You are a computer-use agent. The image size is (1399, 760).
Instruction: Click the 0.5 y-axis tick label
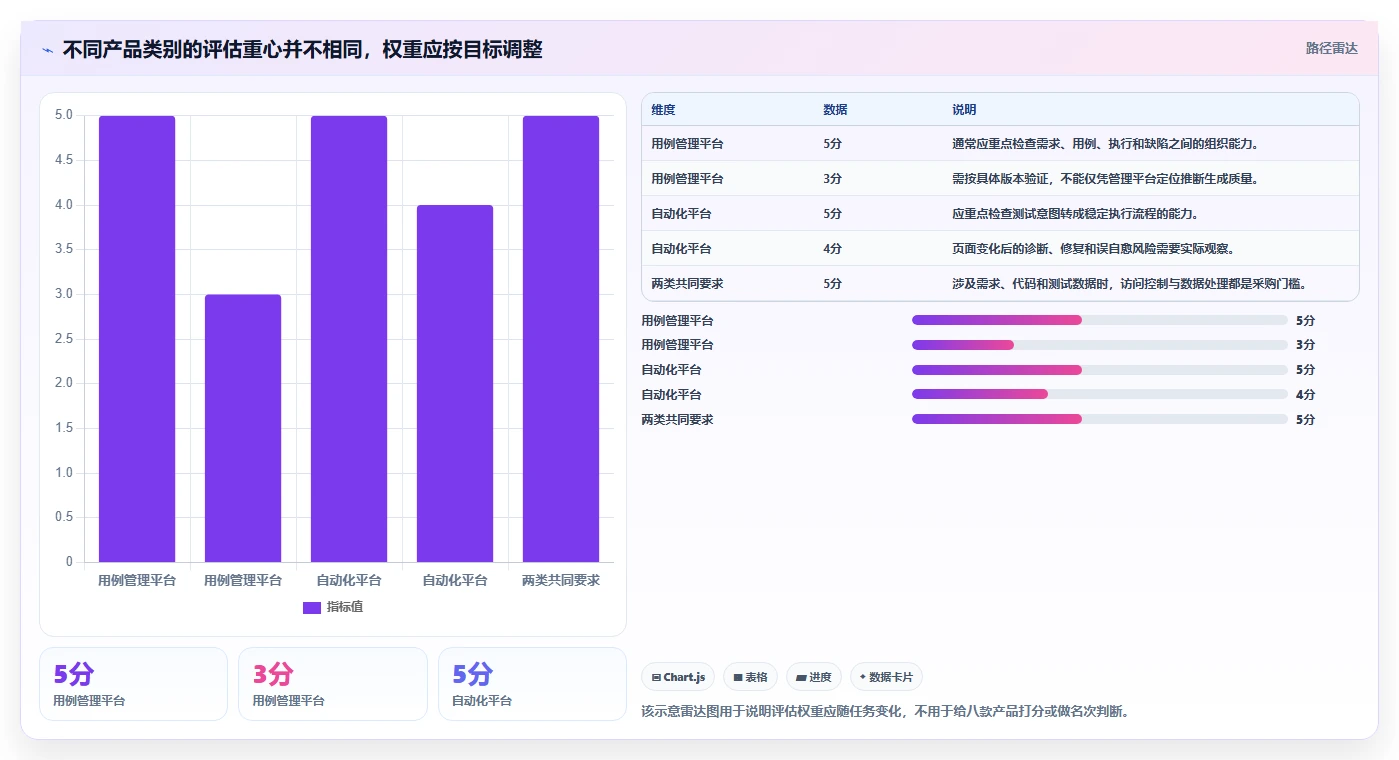[x=63, y=517]
